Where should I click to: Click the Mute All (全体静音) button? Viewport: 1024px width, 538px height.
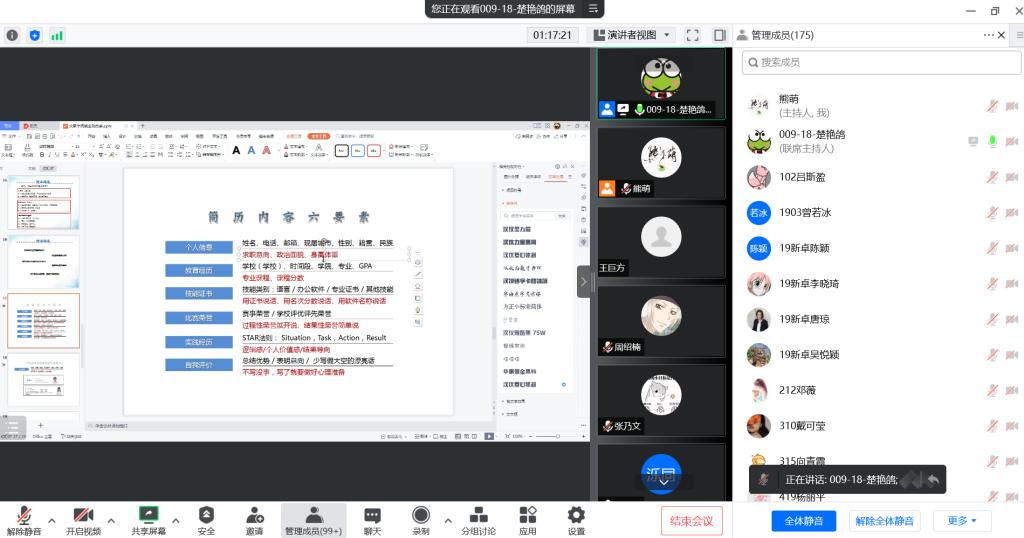[x=803, y=521]
